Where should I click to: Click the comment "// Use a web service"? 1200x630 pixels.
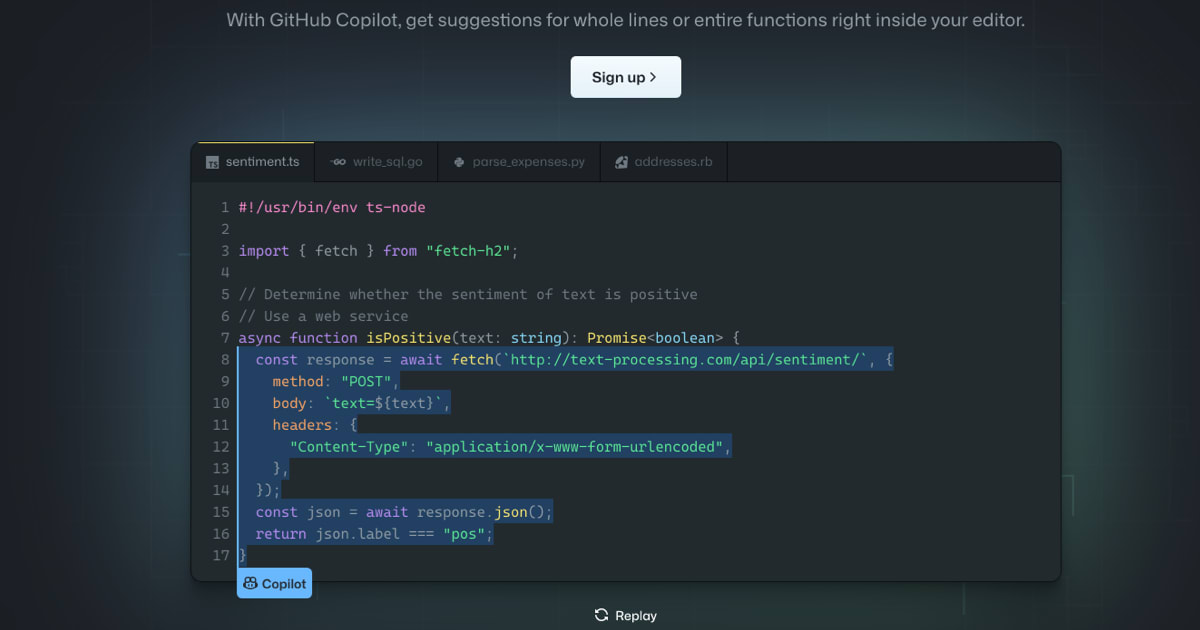[x=323, y=316]
